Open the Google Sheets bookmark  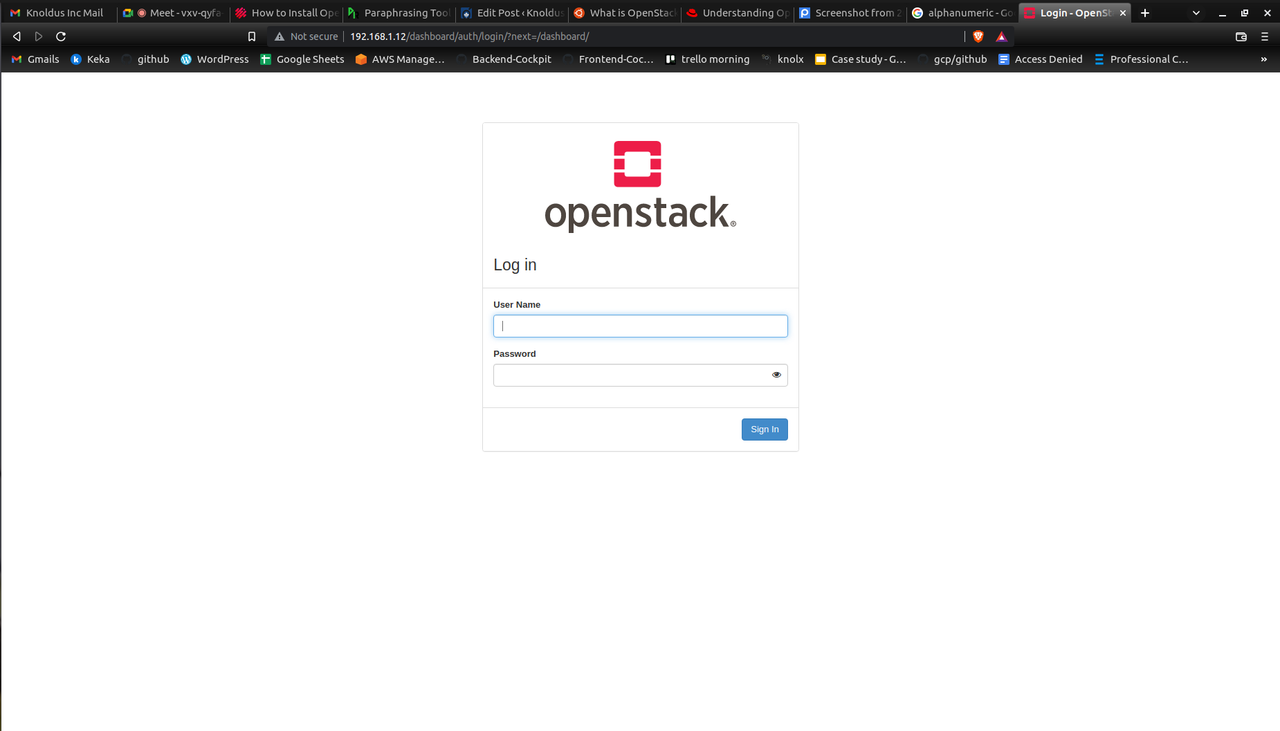pyautogui.click(x=302, y=59)
